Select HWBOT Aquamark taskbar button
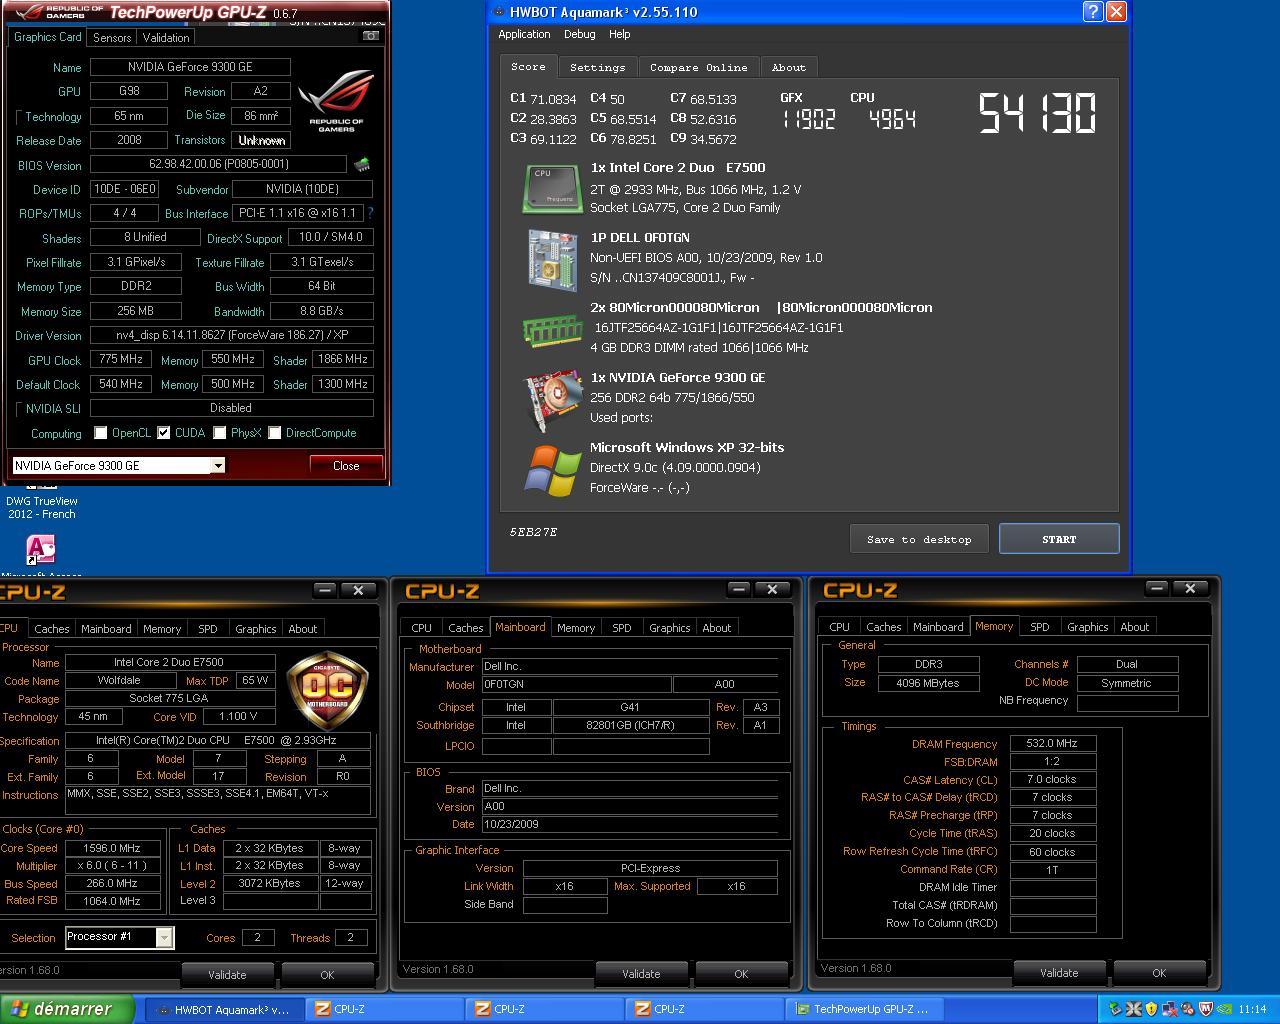 coord(225,1009)
